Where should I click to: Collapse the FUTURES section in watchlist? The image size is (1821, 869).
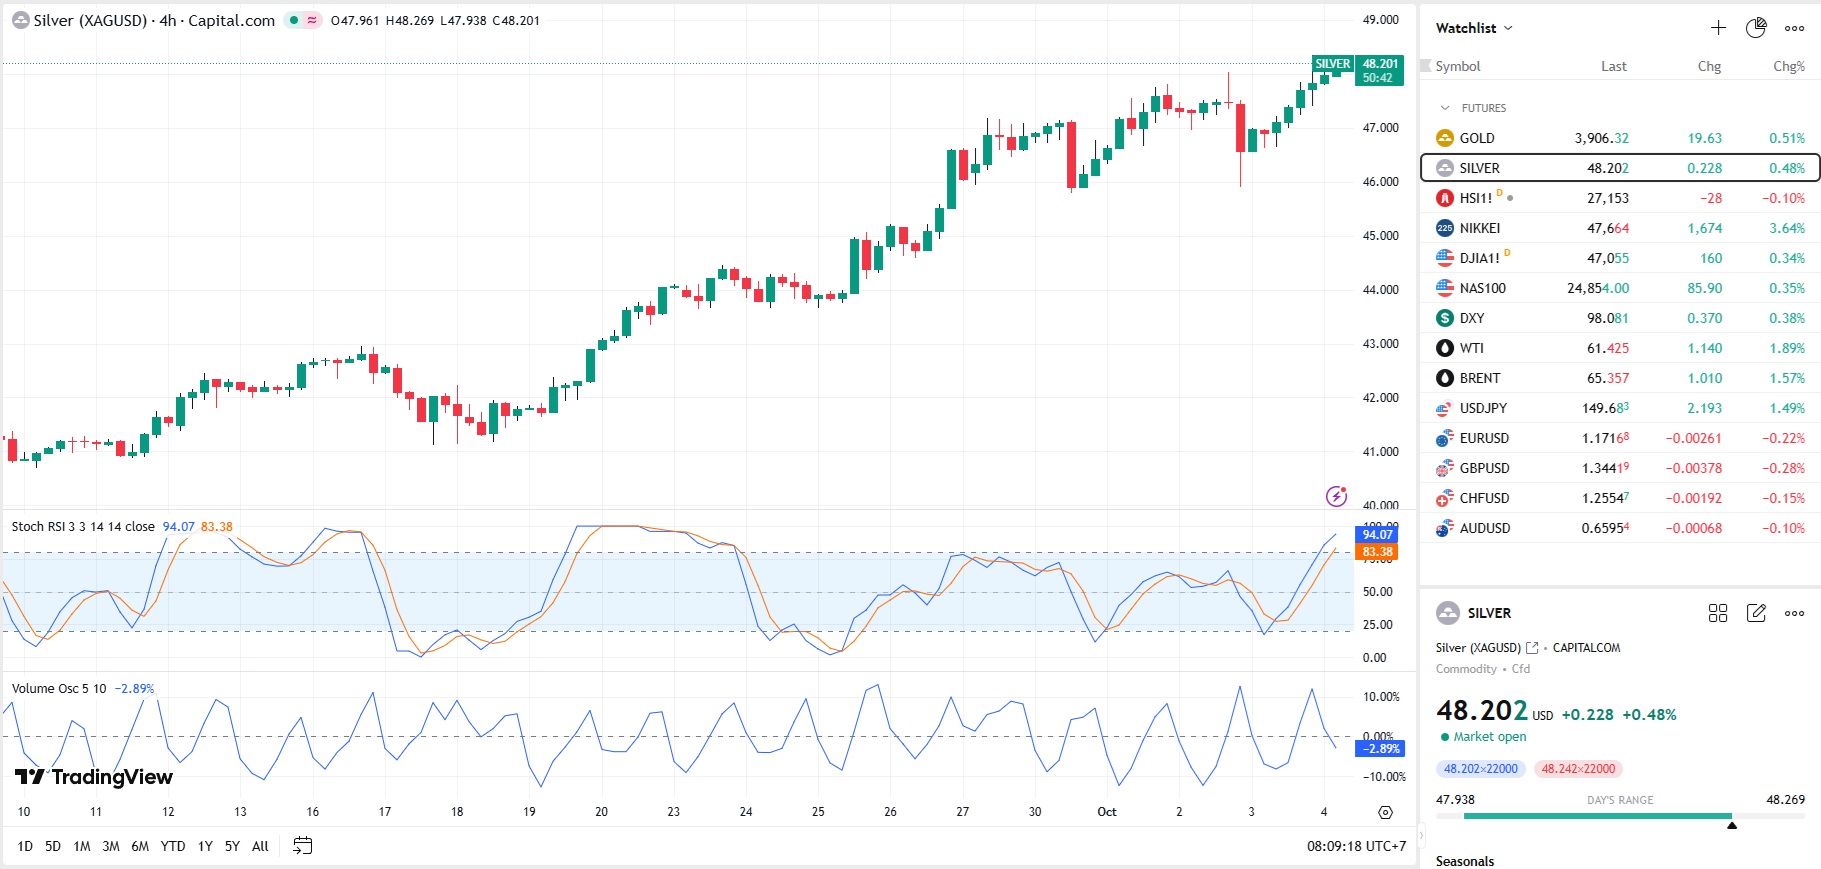(1445, 108)
